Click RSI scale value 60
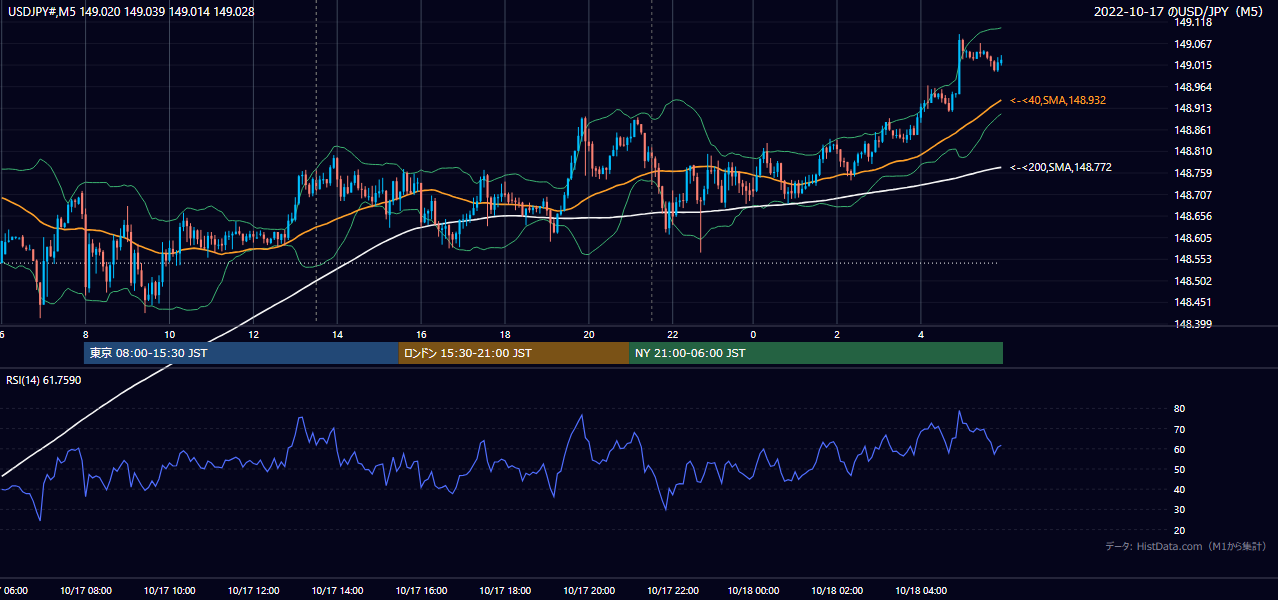 click(x=1180, y=449)
